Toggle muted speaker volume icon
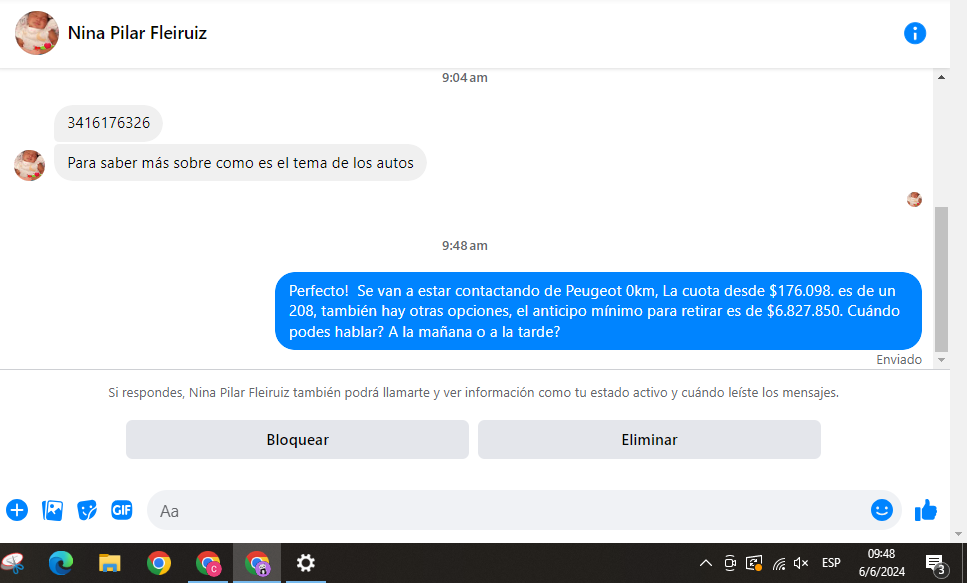This screenshot has height=583, width=967. coord(801,563)
